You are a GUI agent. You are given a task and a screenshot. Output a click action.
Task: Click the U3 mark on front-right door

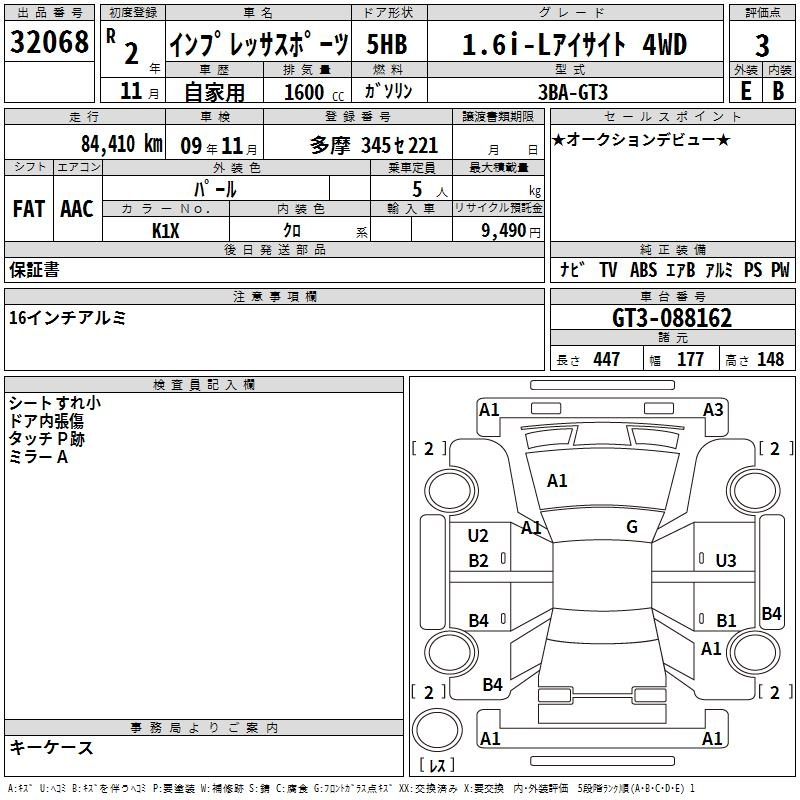726,561
